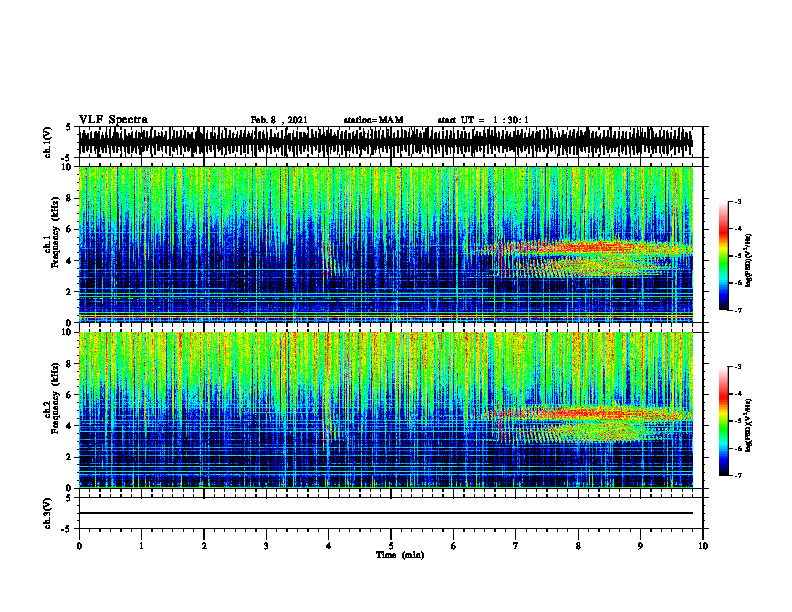This screenshot has height=612, width=792.
Task: Click time axis tick label "3"
Action: [266, 546]
